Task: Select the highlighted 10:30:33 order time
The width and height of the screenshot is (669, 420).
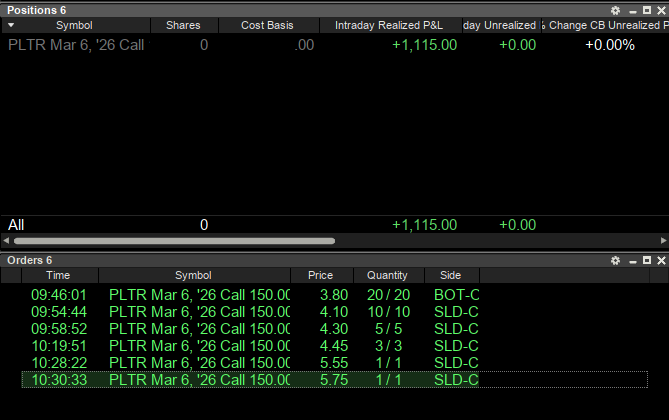Action: pyautogui.click(x=59, y=380)
